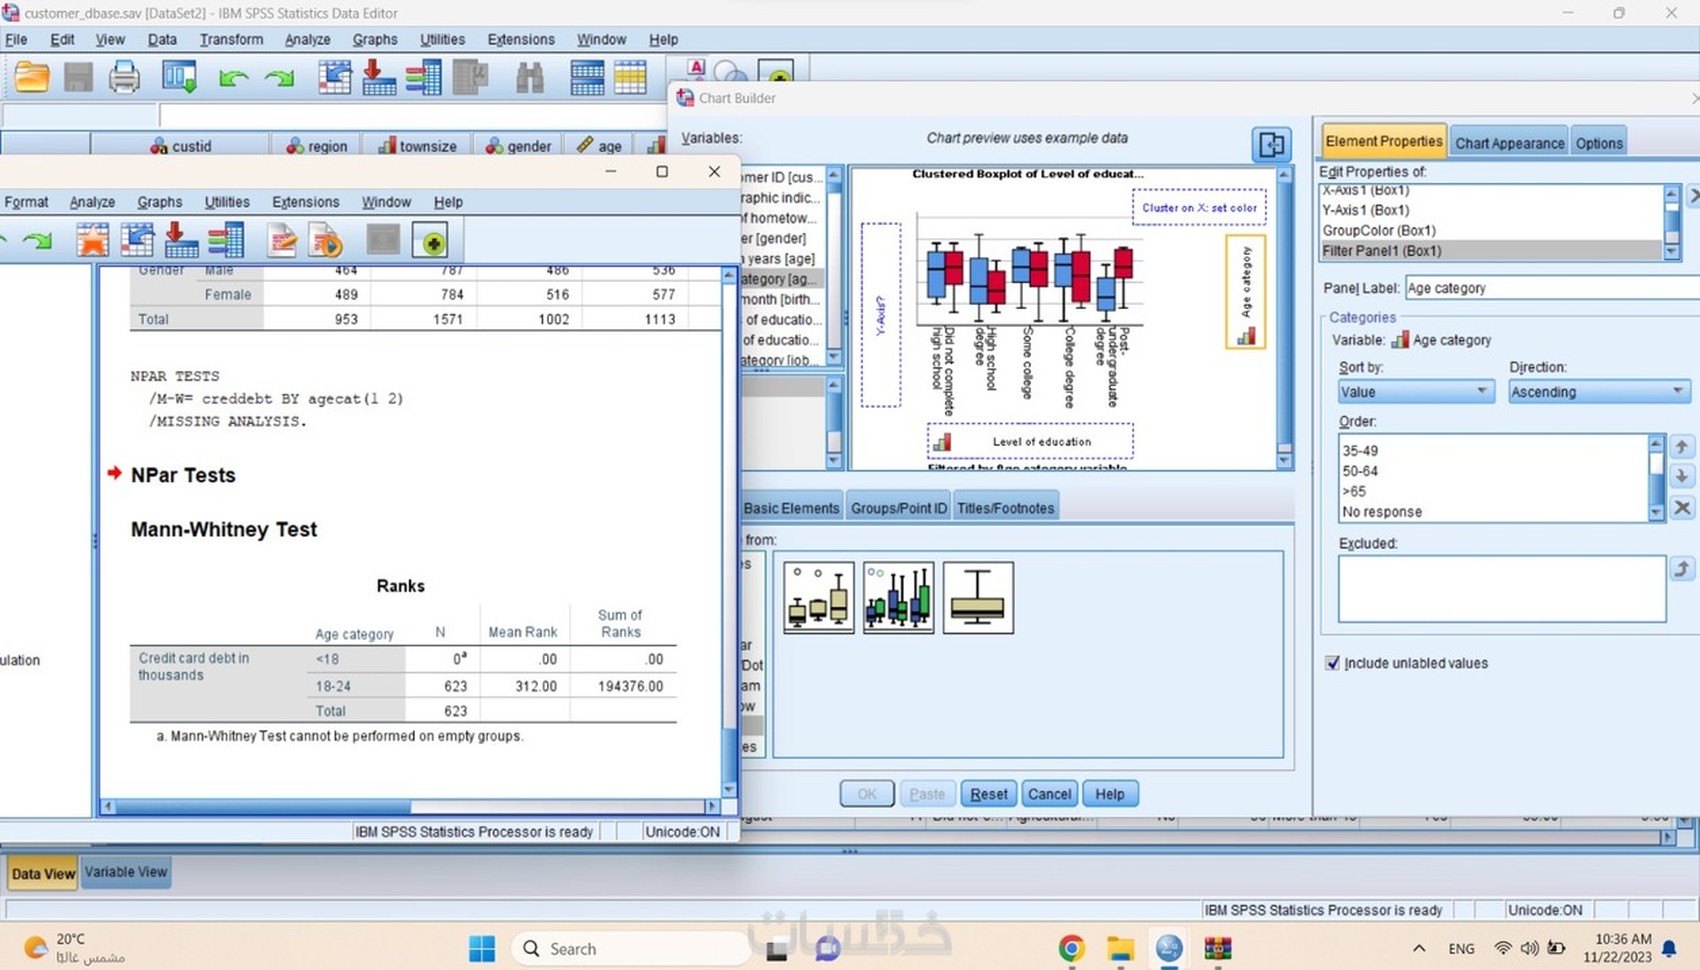Restore excluded category with the return arrow
This screenshot has height=970, width=1700.
coord(1682,569)
